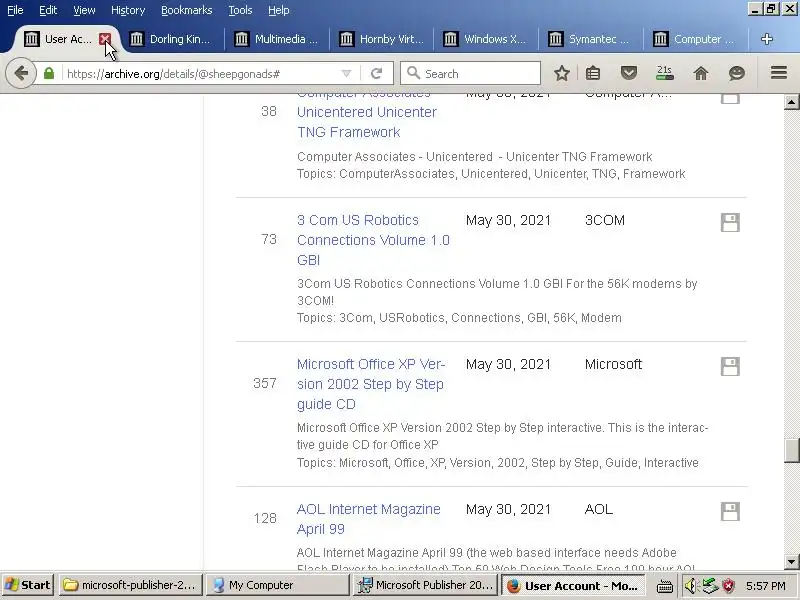Click the green padlock site security icon

point(49,73)
